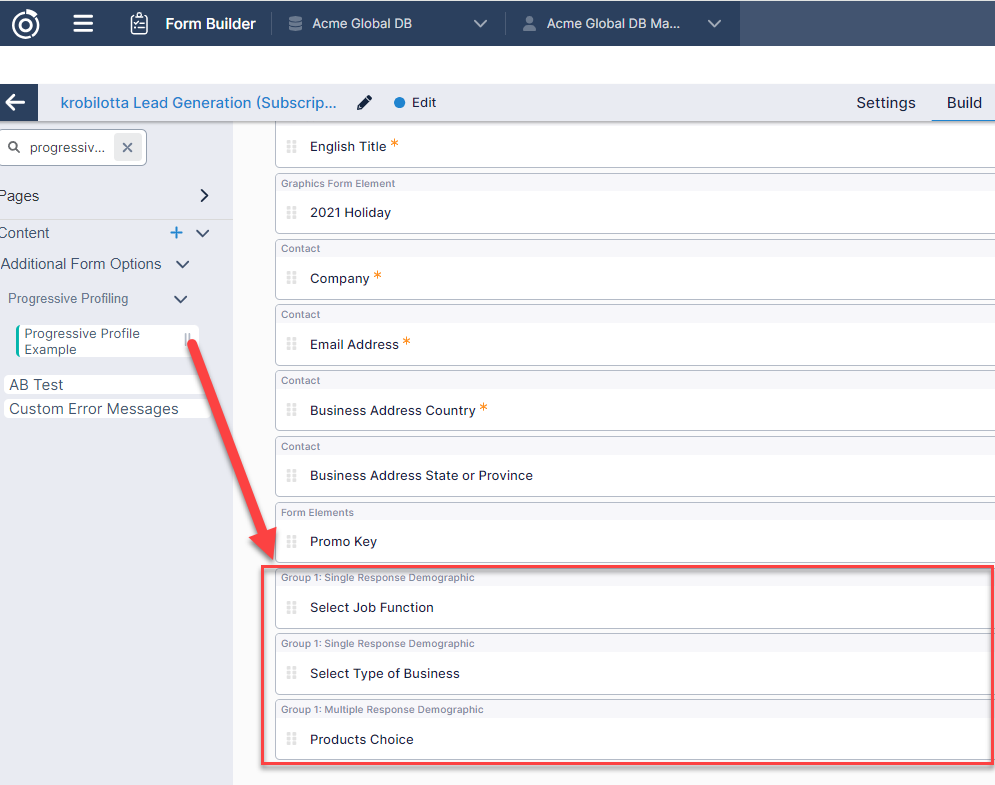Select the AB Test option
995x785 pixels.
click(x=37, y=385)
